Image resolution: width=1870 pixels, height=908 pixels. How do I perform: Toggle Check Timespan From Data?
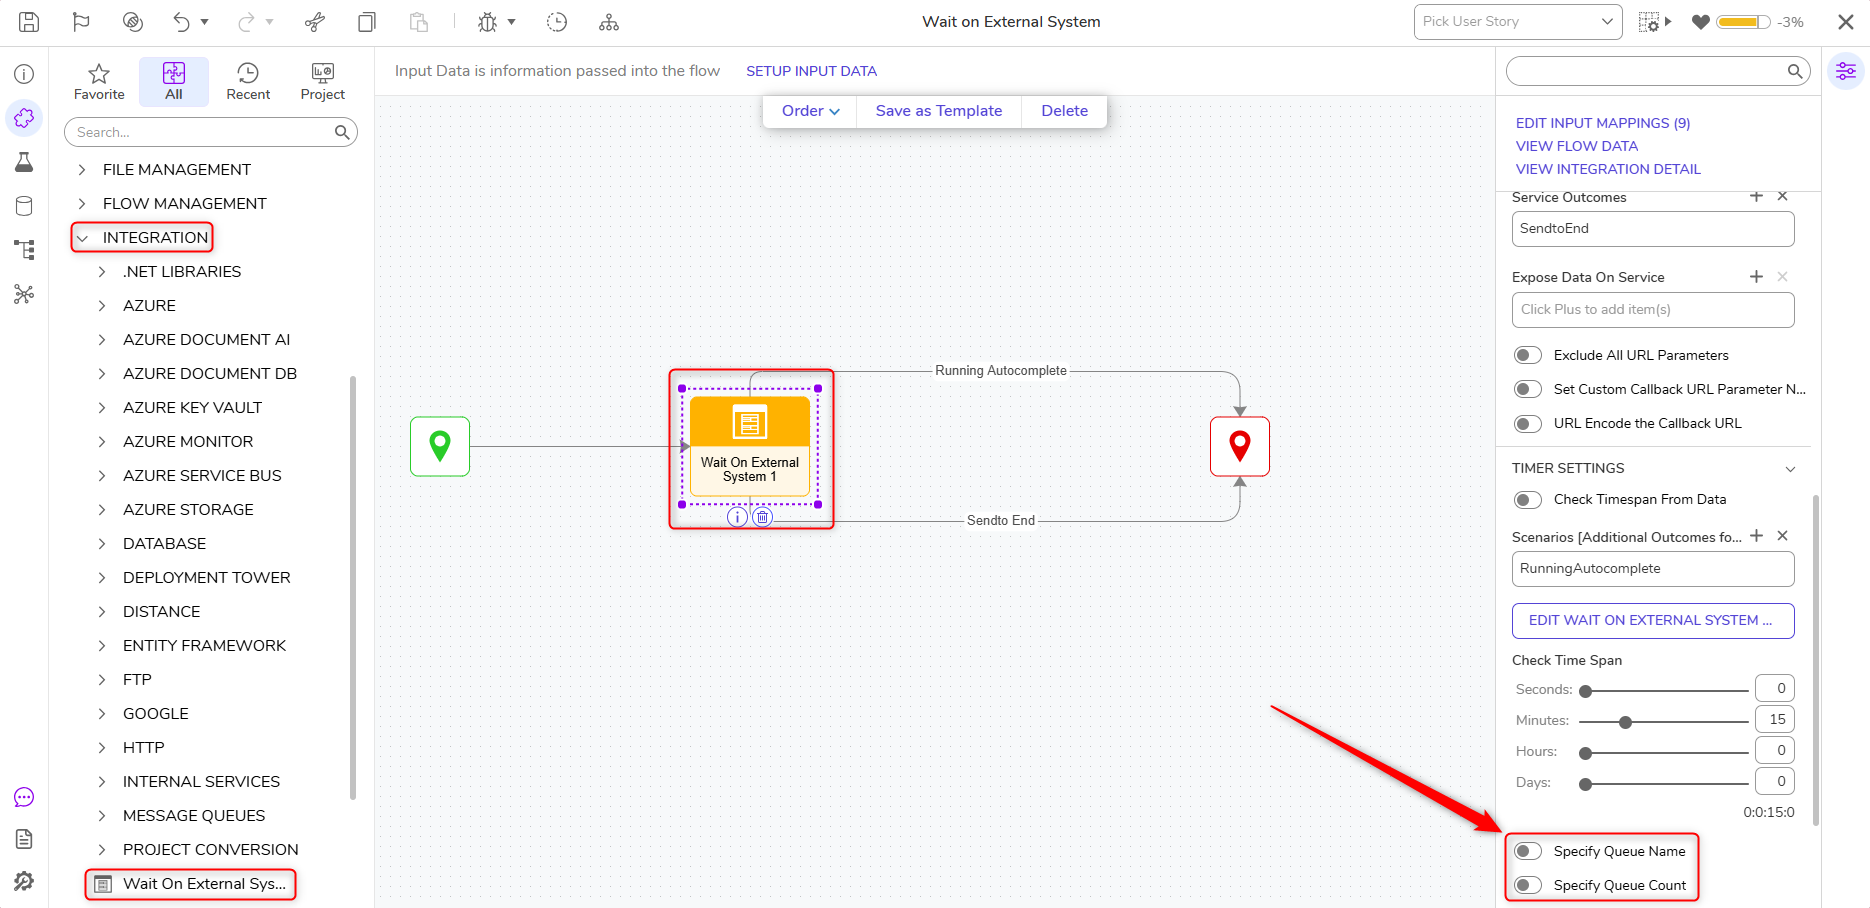point(1528,499)
